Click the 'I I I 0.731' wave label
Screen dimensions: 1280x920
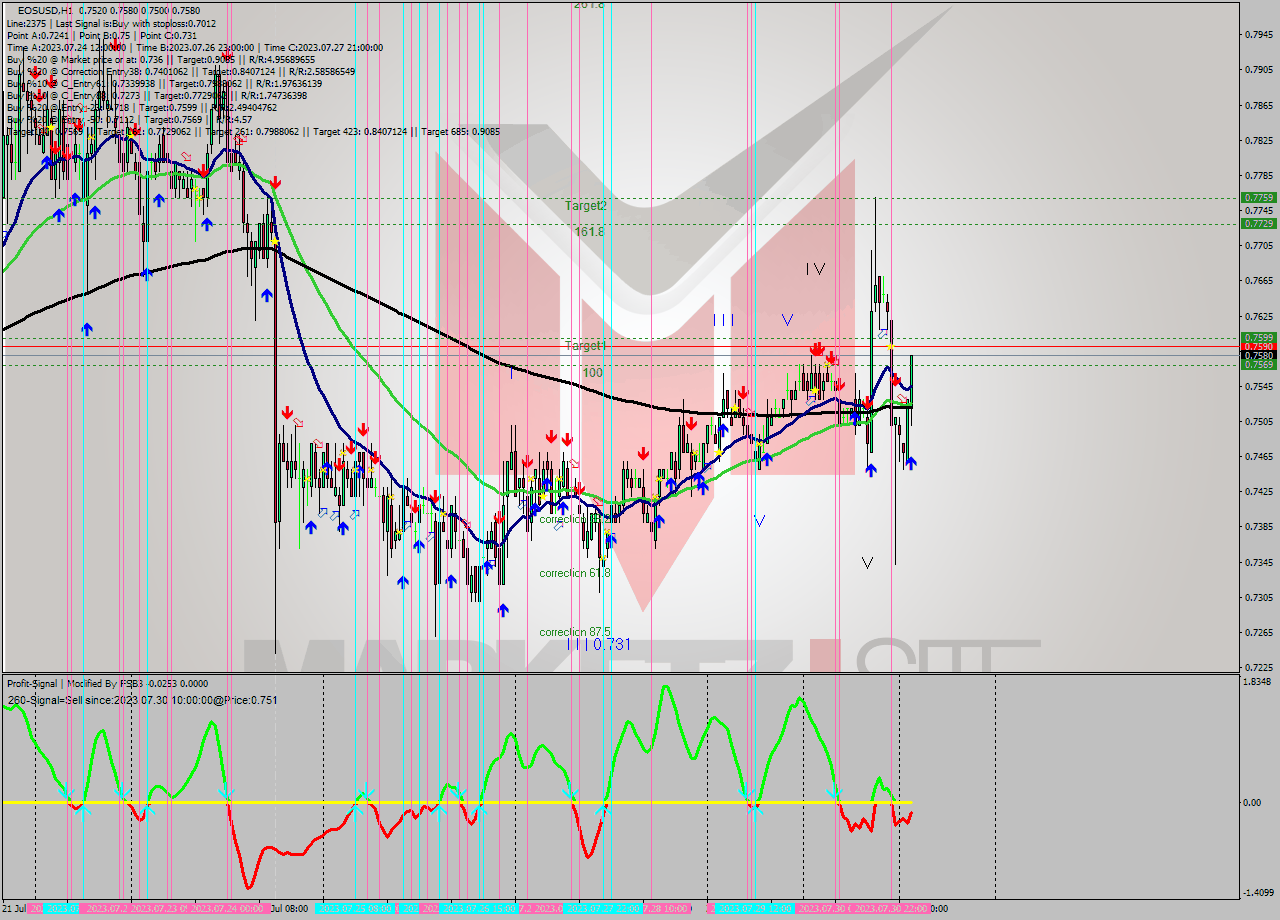pyautogui.click(x=598, y=645)
